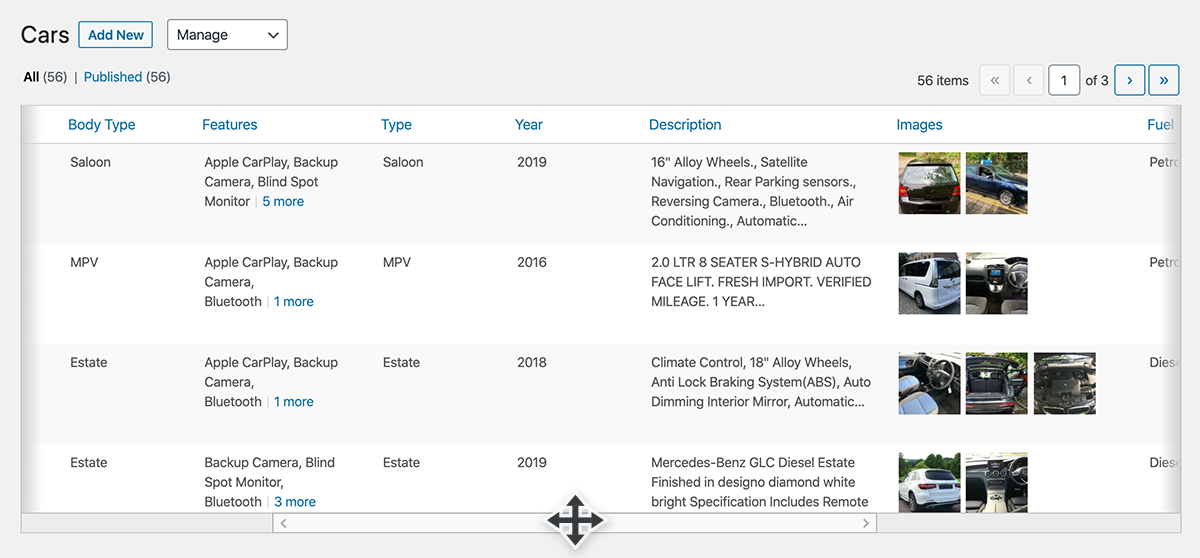
Task: Open first thumbnail of 2019 Saloon row
Action: point(929,183)
